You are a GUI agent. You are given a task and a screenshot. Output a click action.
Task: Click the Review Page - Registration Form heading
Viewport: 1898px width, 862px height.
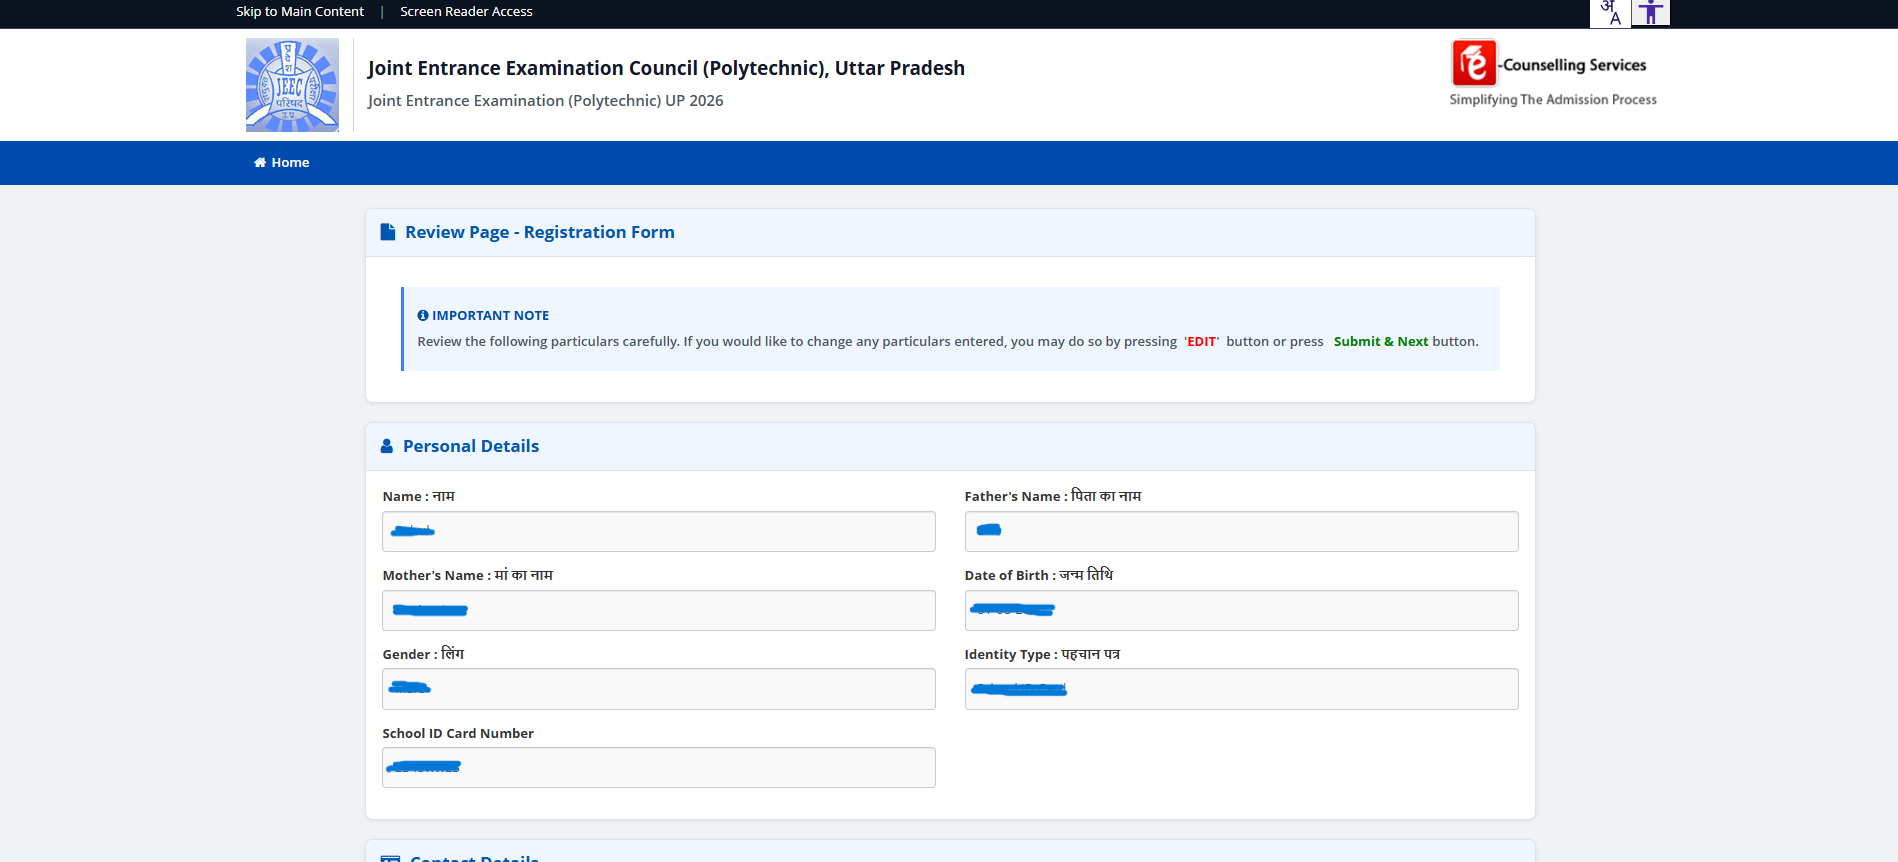click(540, 232)
